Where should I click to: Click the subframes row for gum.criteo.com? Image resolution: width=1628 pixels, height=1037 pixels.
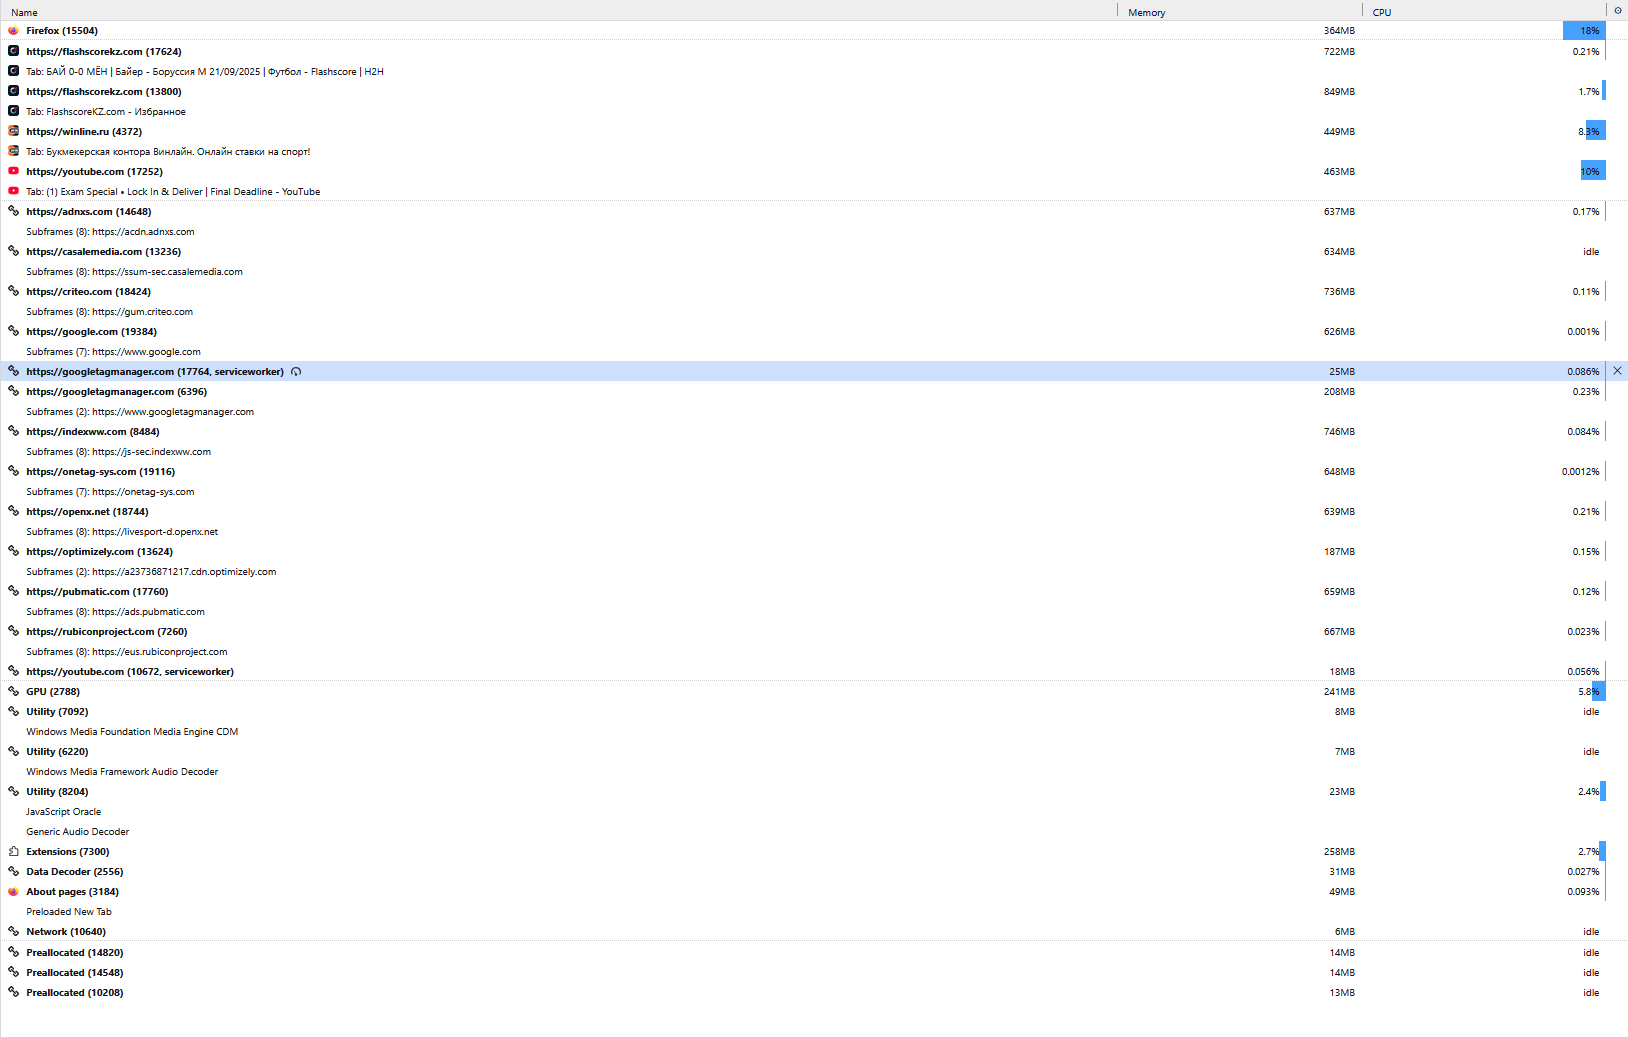pyautogui.click(x=814, y=311)
